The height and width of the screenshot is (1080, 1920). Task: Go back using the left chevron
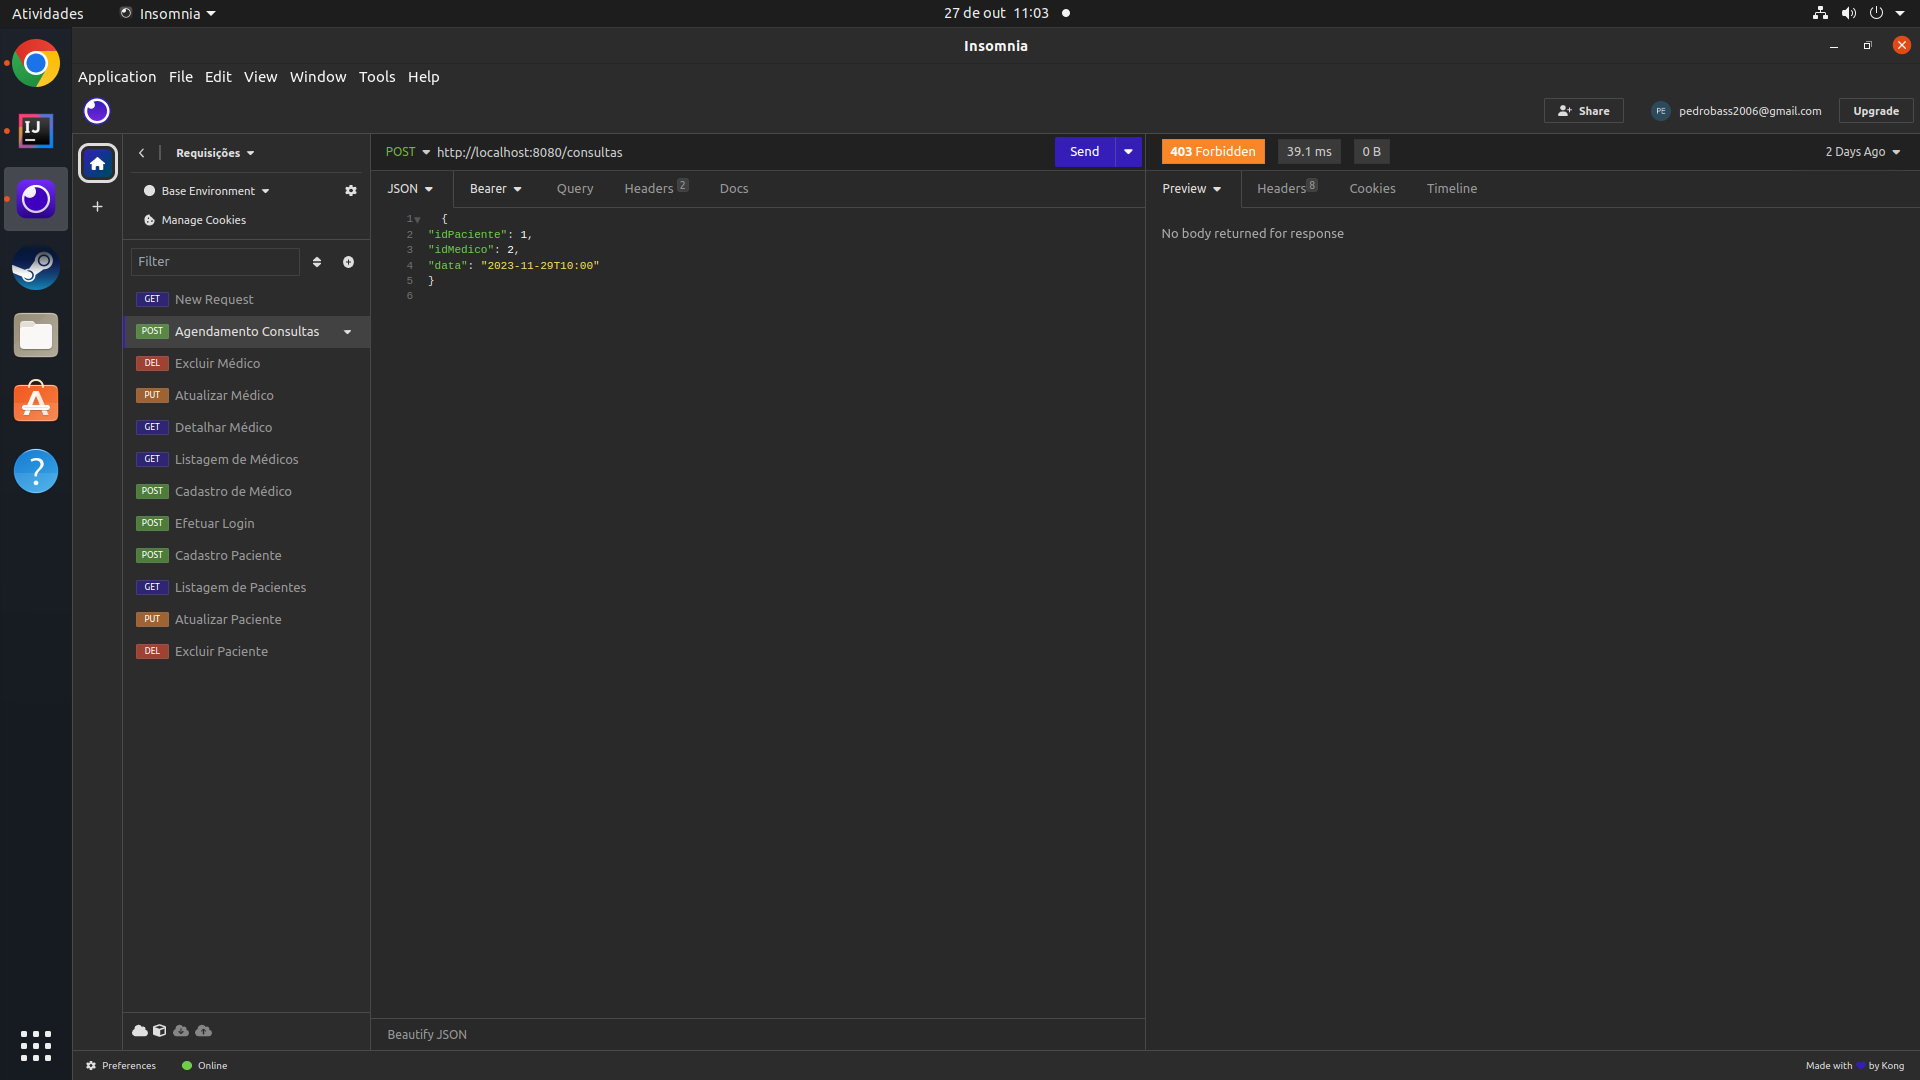pos(142,153)
